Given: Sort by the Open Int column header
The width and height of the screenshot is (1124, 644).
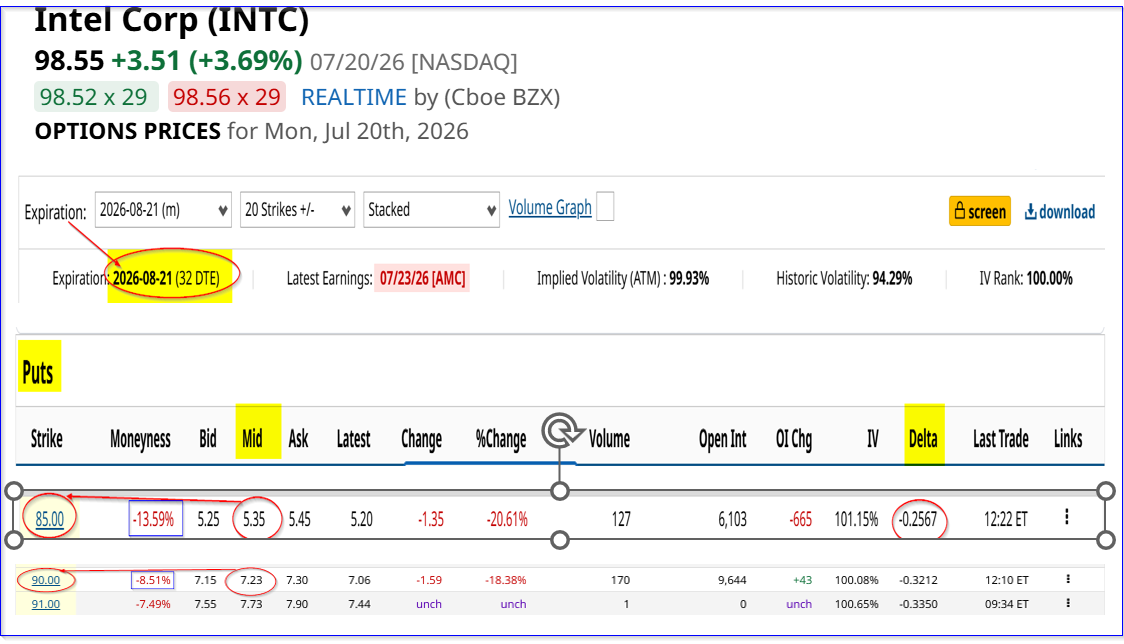Looking at the screenshot, I should click(723, 438).
